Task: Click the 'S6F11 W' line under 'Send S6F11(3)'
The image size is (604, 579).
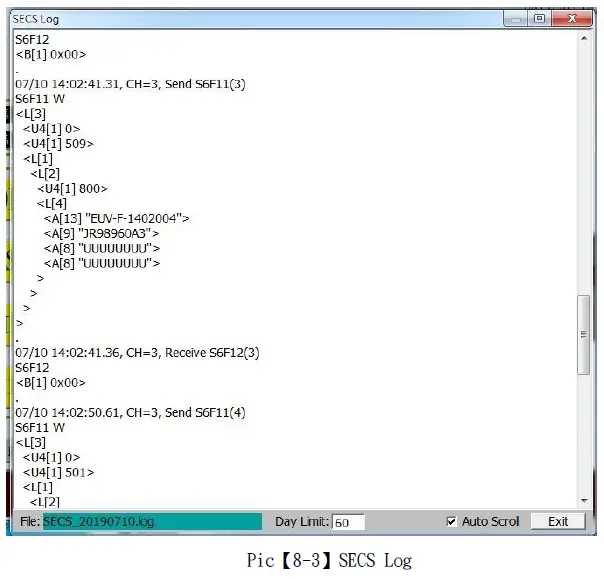Action: coord(40,99)
